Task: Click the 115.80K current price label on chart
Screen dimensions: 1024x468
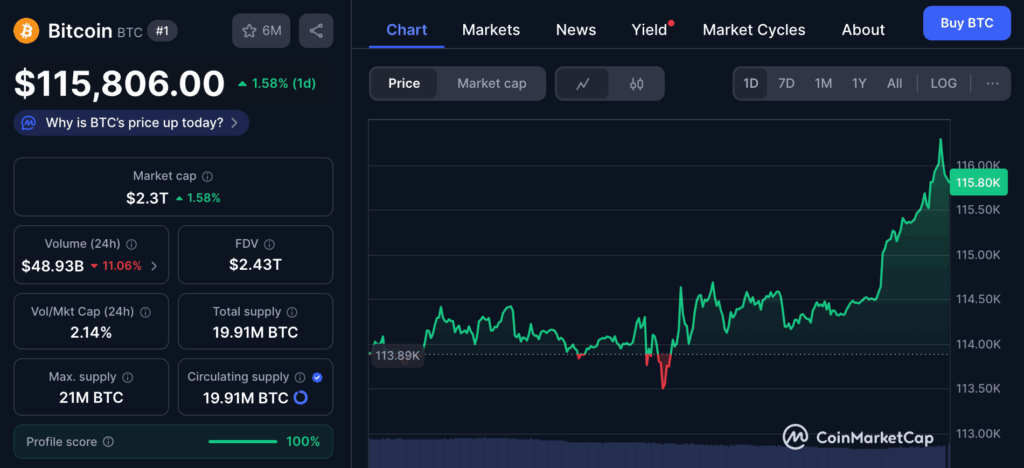Action: 977,183
